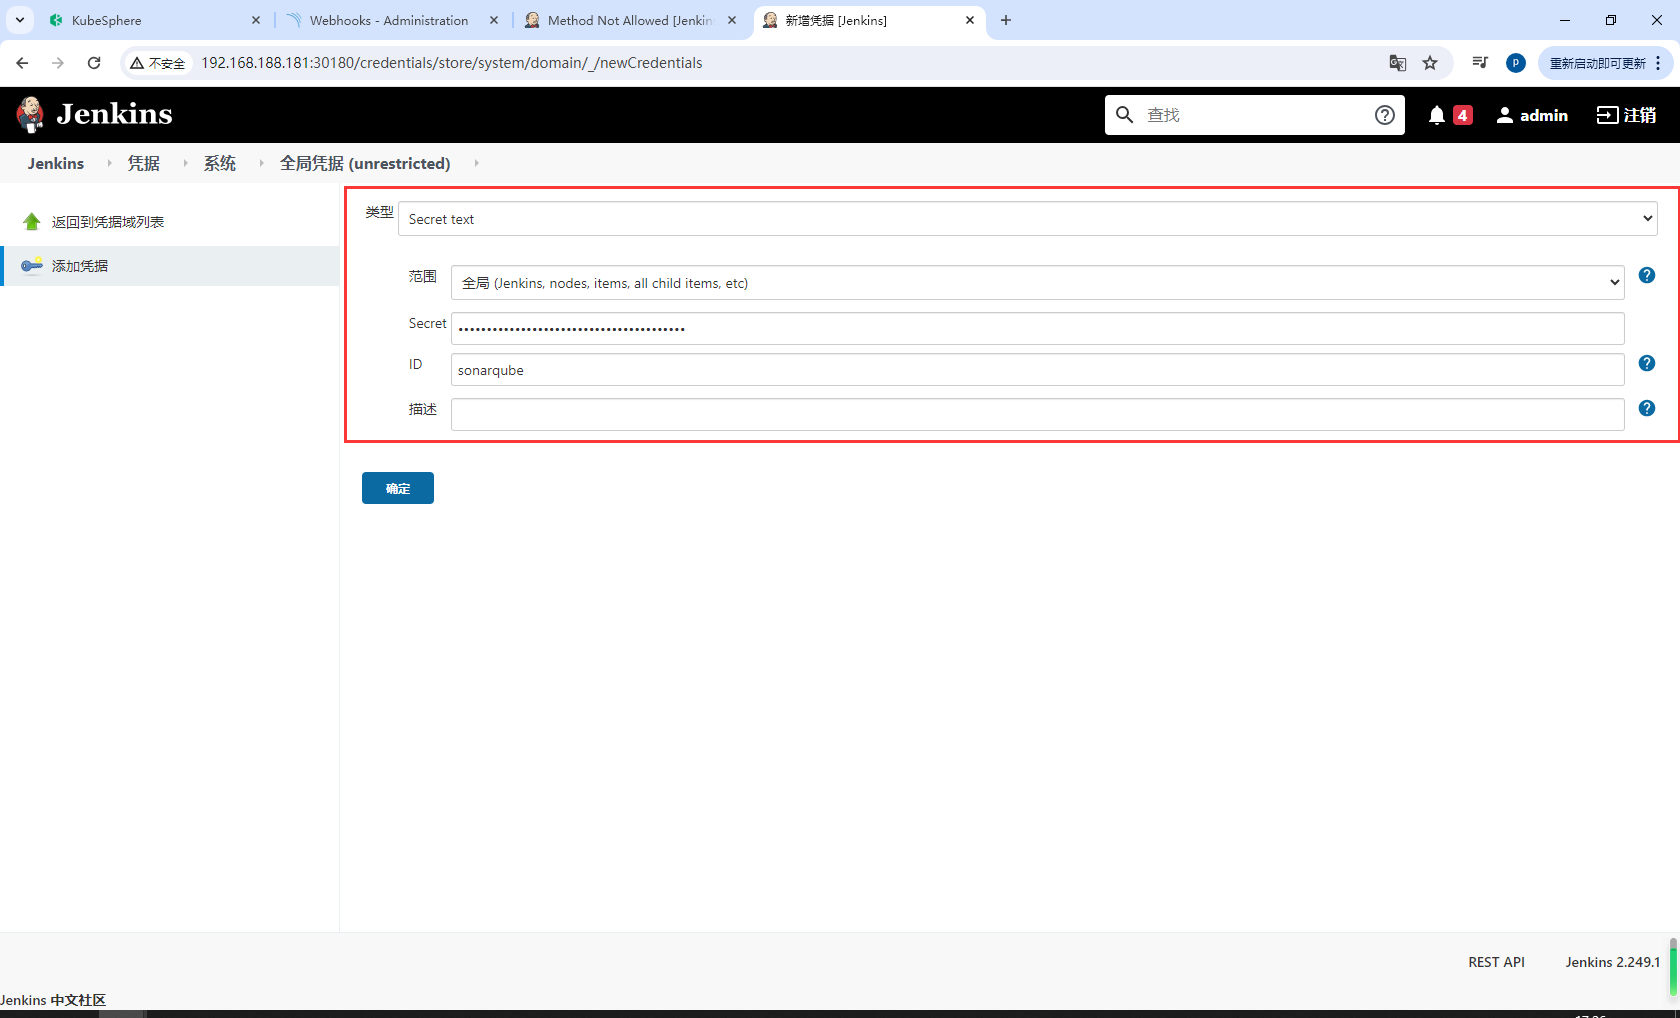The width and height of the screenshot is (1680, 1018).
Task: Open the 系统 breadcrumb link
Action: (220, 163)
